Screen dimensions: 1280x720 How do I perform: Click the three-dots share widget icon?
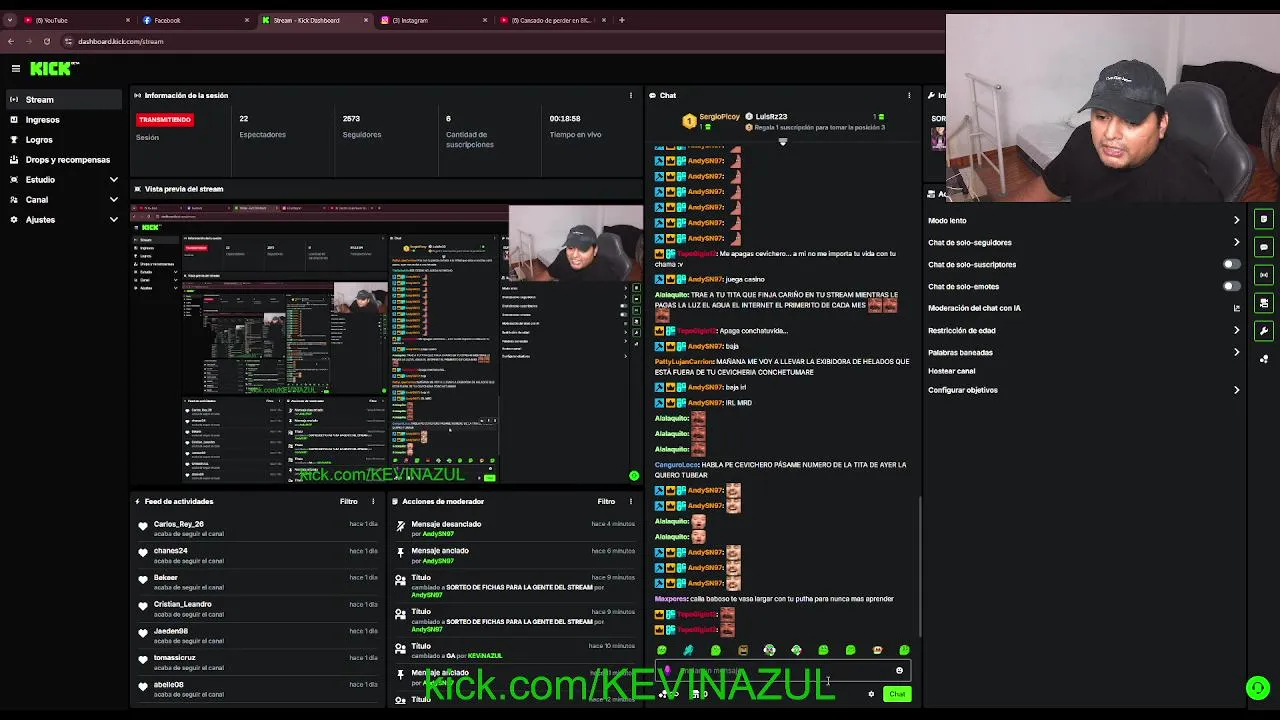point(1264,359)
